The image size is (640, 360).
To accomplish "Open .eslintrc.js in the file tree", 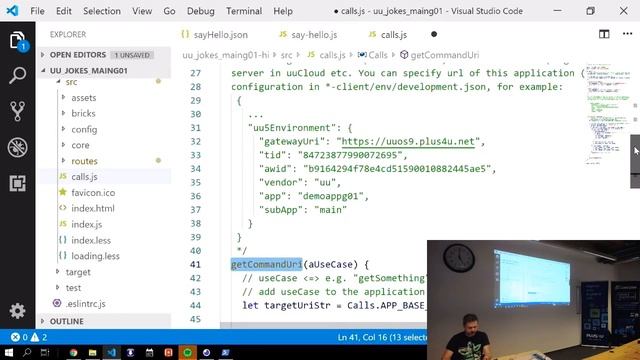I will (x=85, y=304).
